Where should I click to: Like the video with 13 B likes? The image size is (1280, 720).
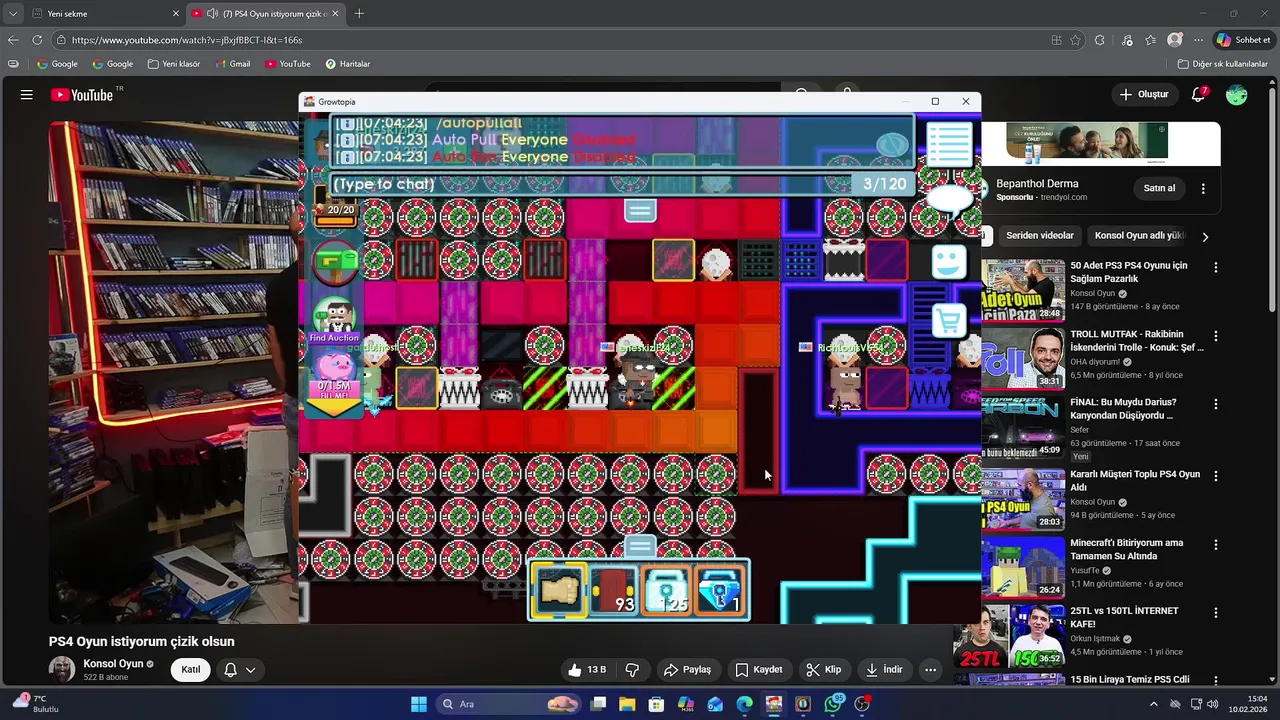coord(587,670)
